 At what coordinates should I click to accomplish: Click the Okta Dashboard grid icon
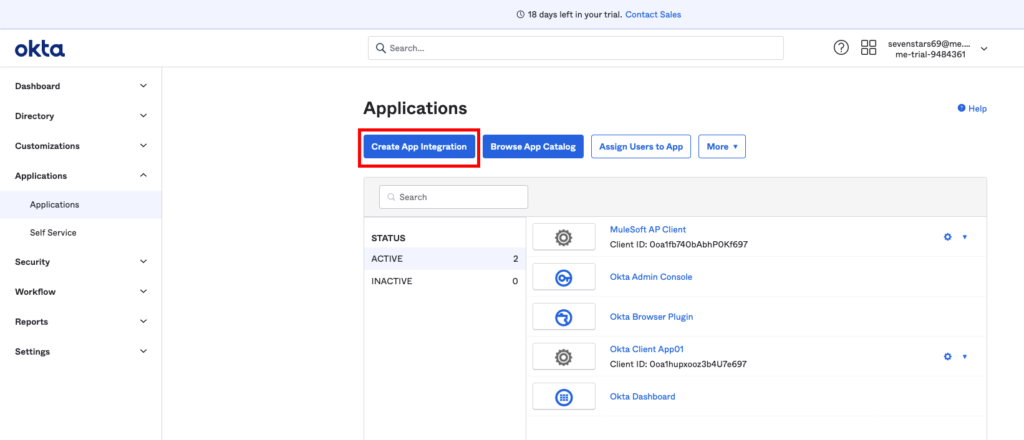[x=563, y=397]
